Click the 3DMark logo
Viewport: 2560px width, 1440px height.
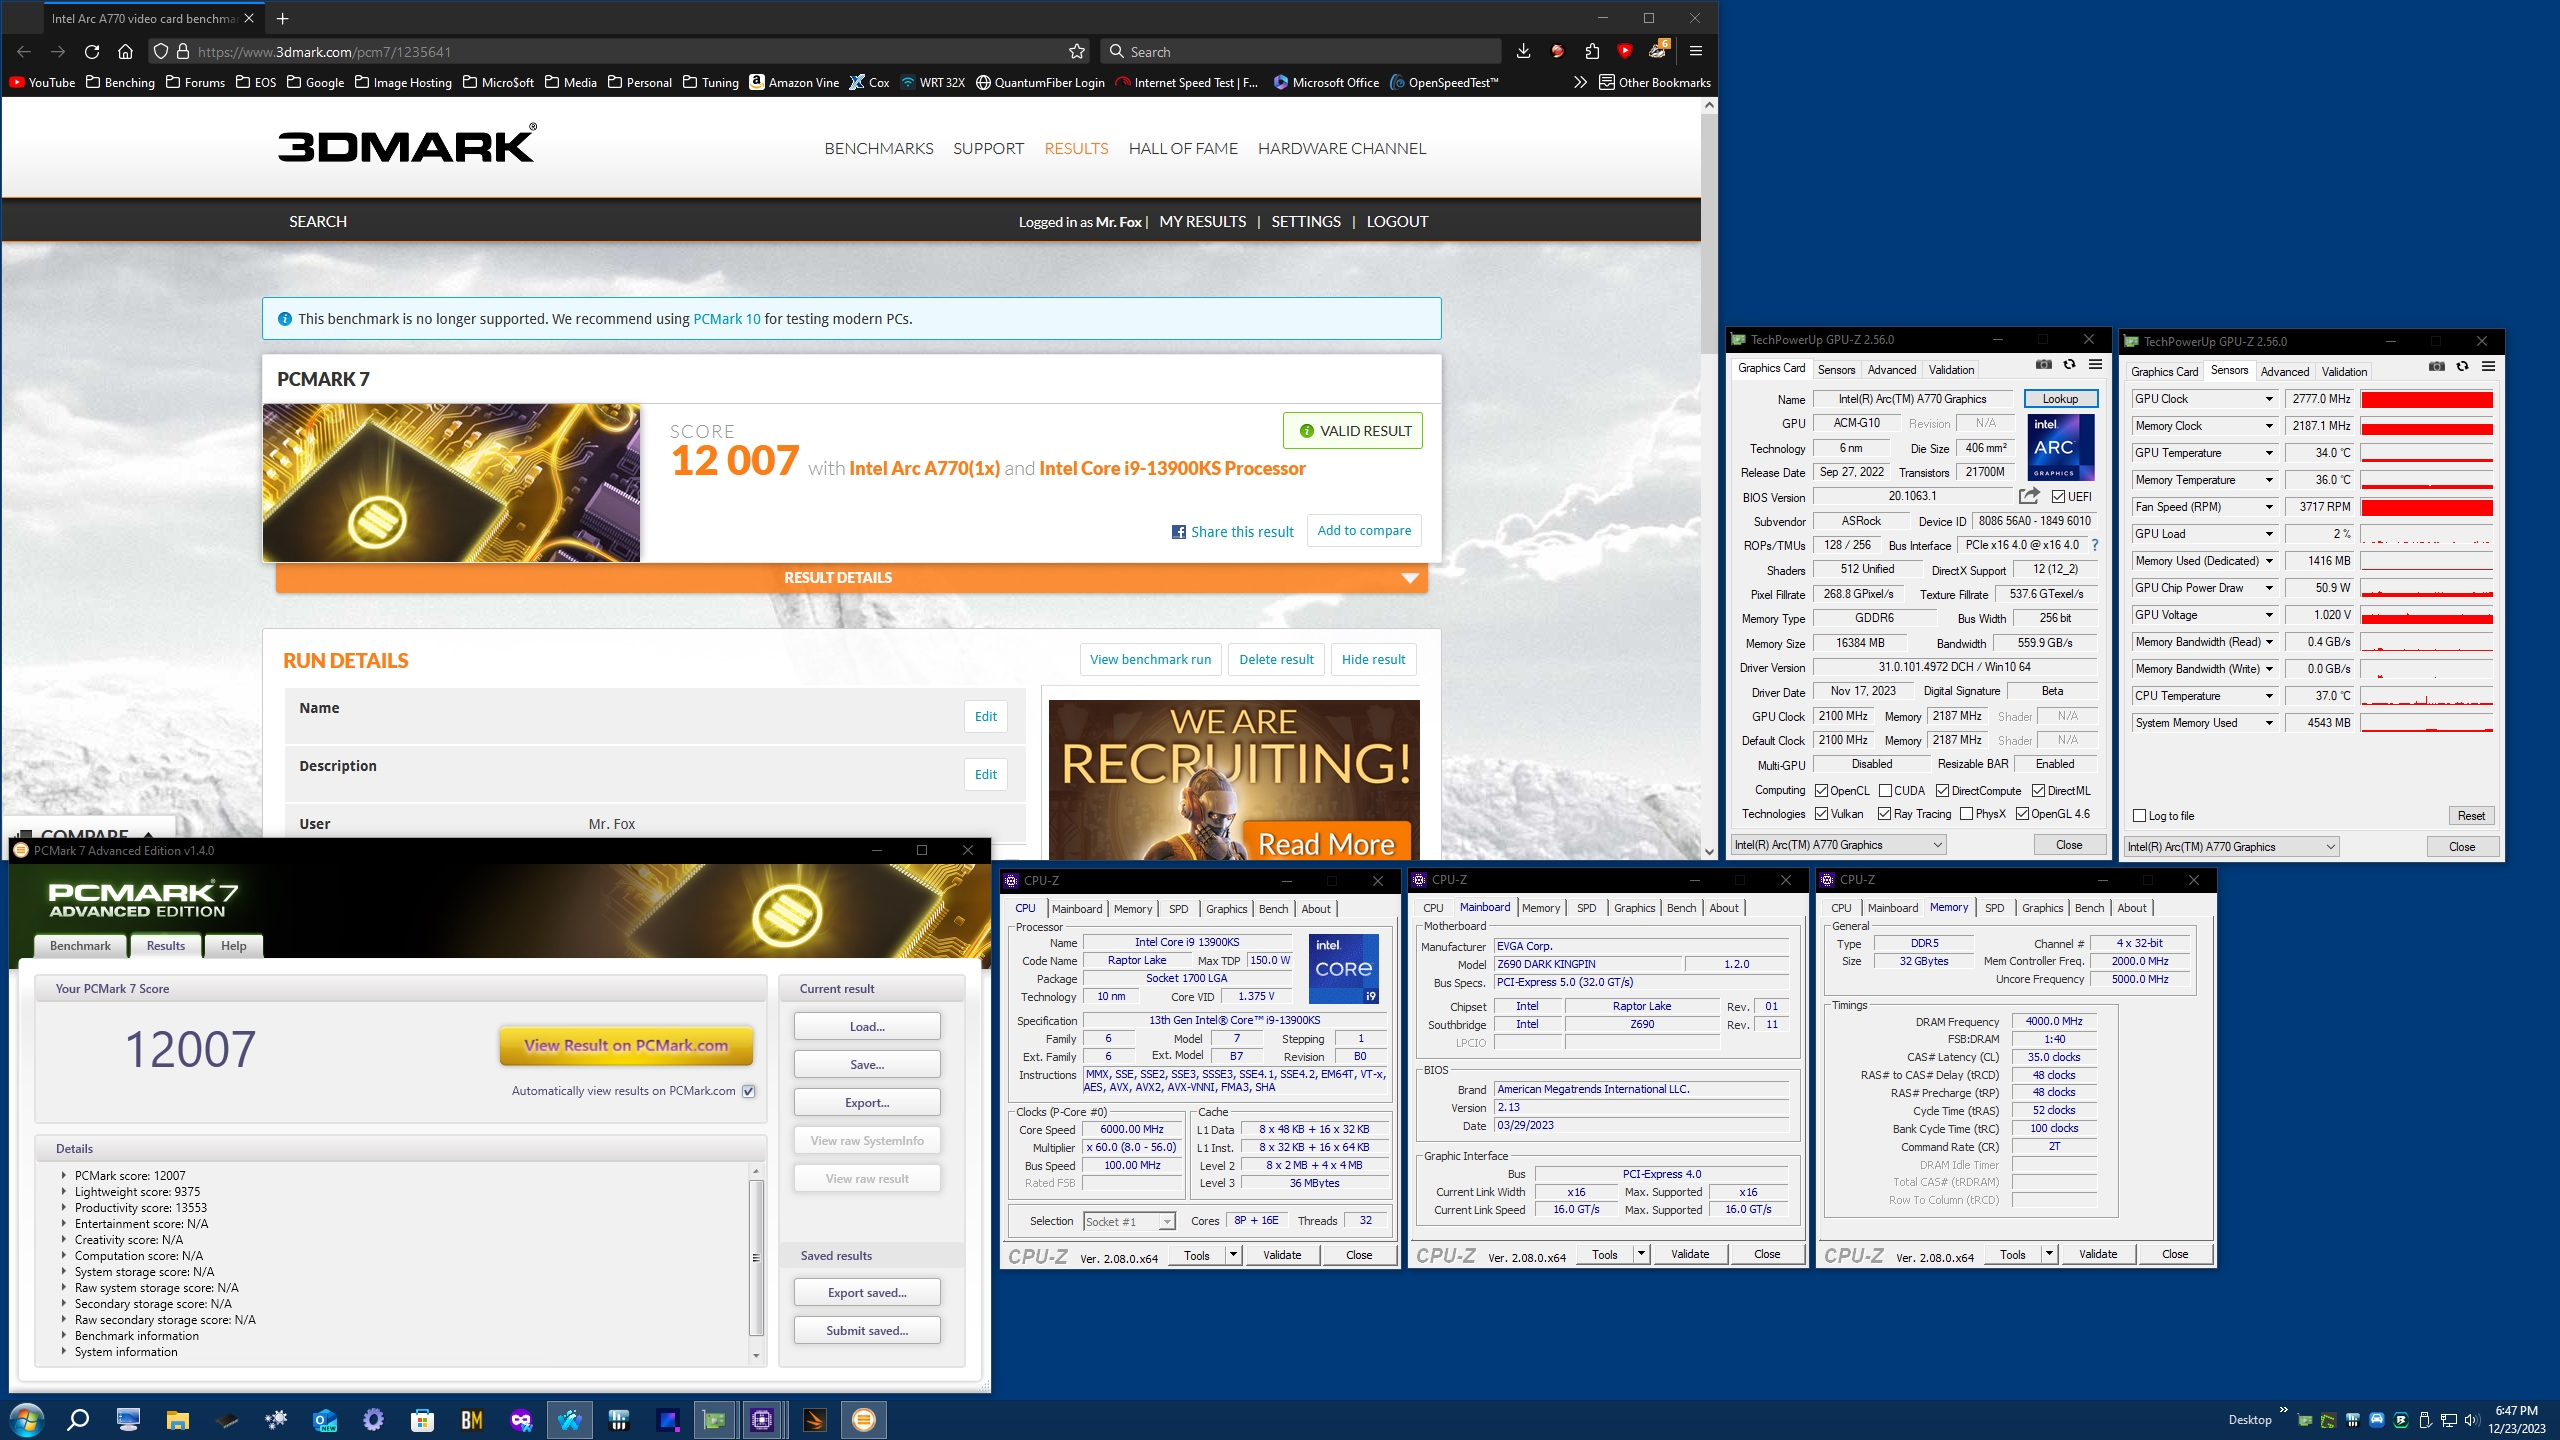tap(407, 144)
